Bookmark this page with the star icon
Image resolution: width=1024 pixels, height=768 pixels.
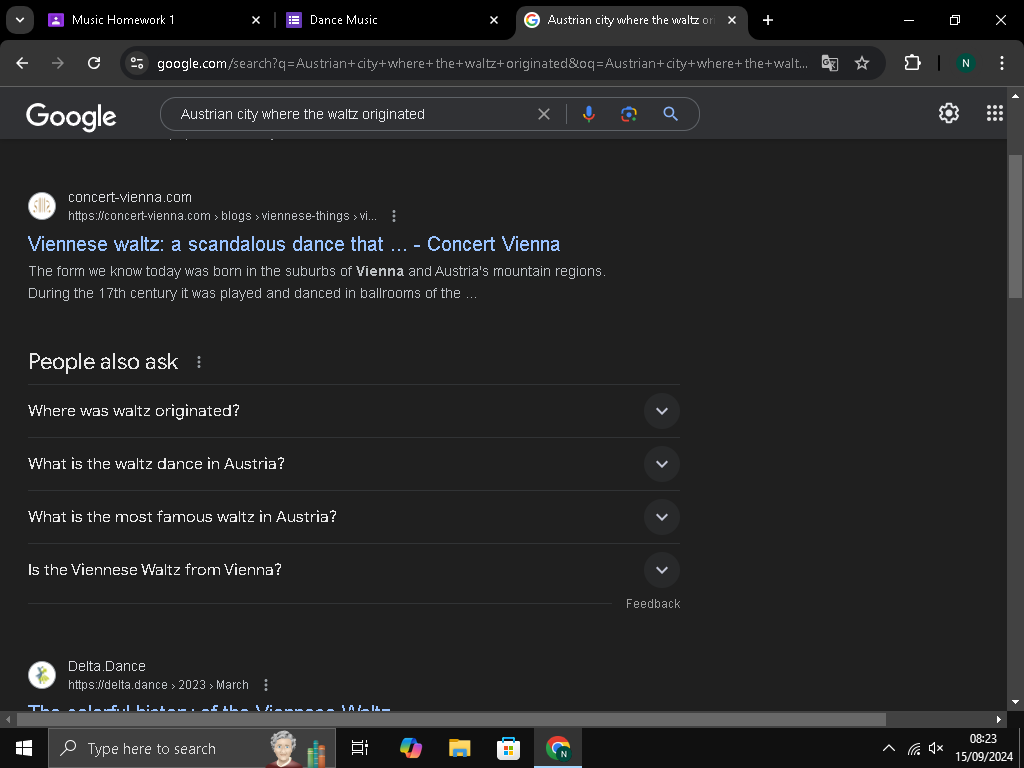(x=862, y=63)
